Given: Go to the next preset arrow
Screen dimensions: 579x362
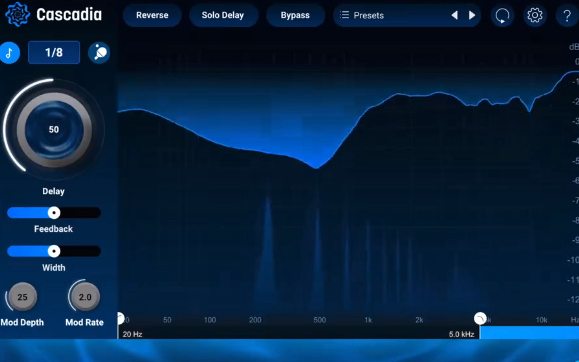Looking at the screenshot, I should pos(472,15).
